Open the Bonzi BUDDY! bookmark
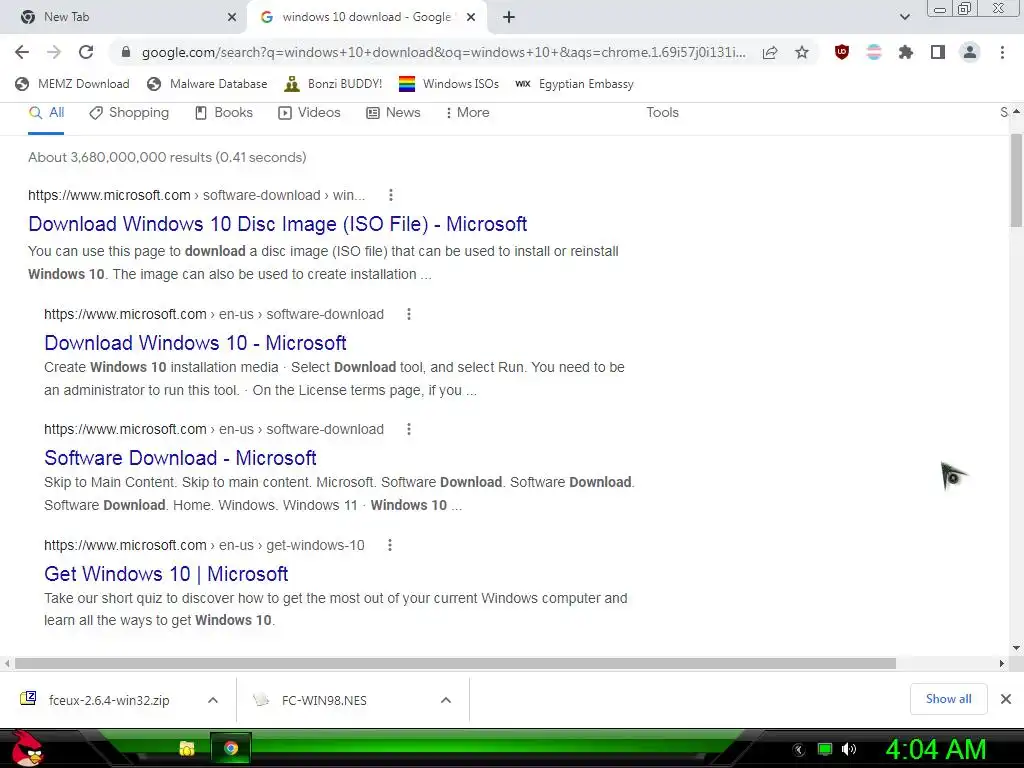1024x768 pixels. pyautogui.click(x=334, y=84)
